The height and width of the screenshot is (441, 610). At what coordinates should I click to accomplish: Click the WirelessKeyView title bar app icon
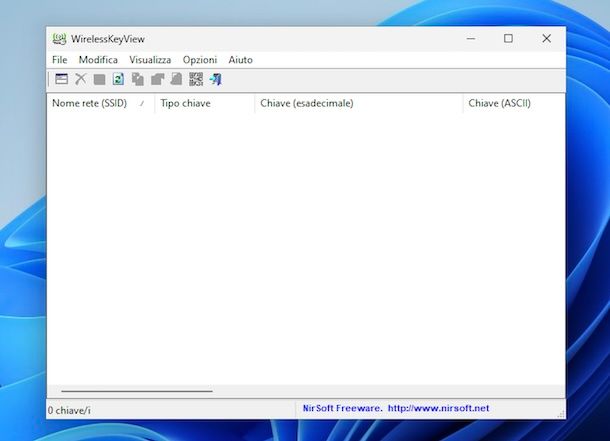59,39
